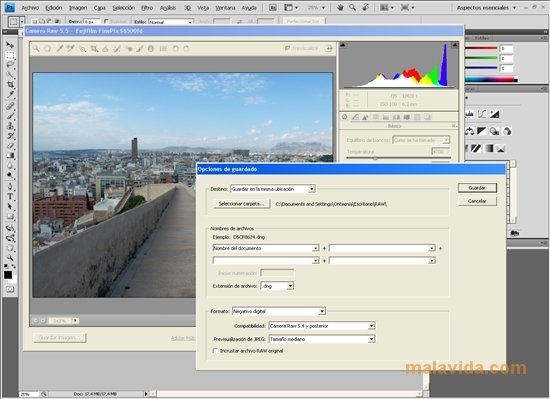Add a Levels adjustment
This screenshot has width=550, height=399.
[x=469, y=114]
